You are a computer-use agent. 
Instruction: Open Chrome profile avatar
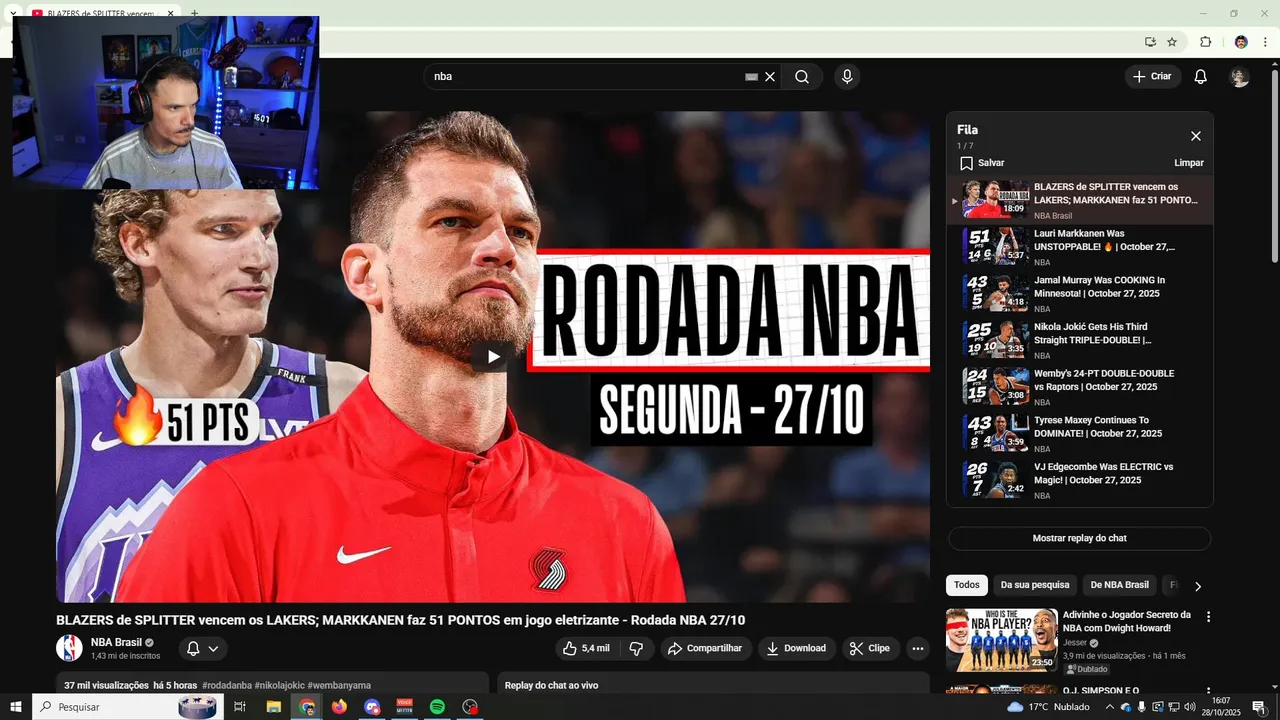pos(1241,42)
